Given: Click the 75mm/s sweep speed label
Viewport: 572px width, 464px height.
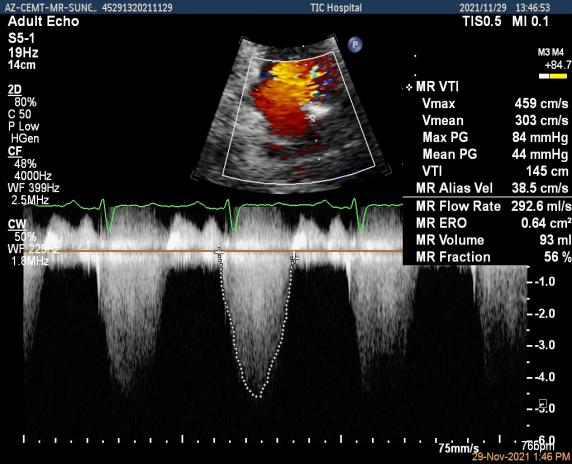Looking at the screenshot, I should click(459, 448).
